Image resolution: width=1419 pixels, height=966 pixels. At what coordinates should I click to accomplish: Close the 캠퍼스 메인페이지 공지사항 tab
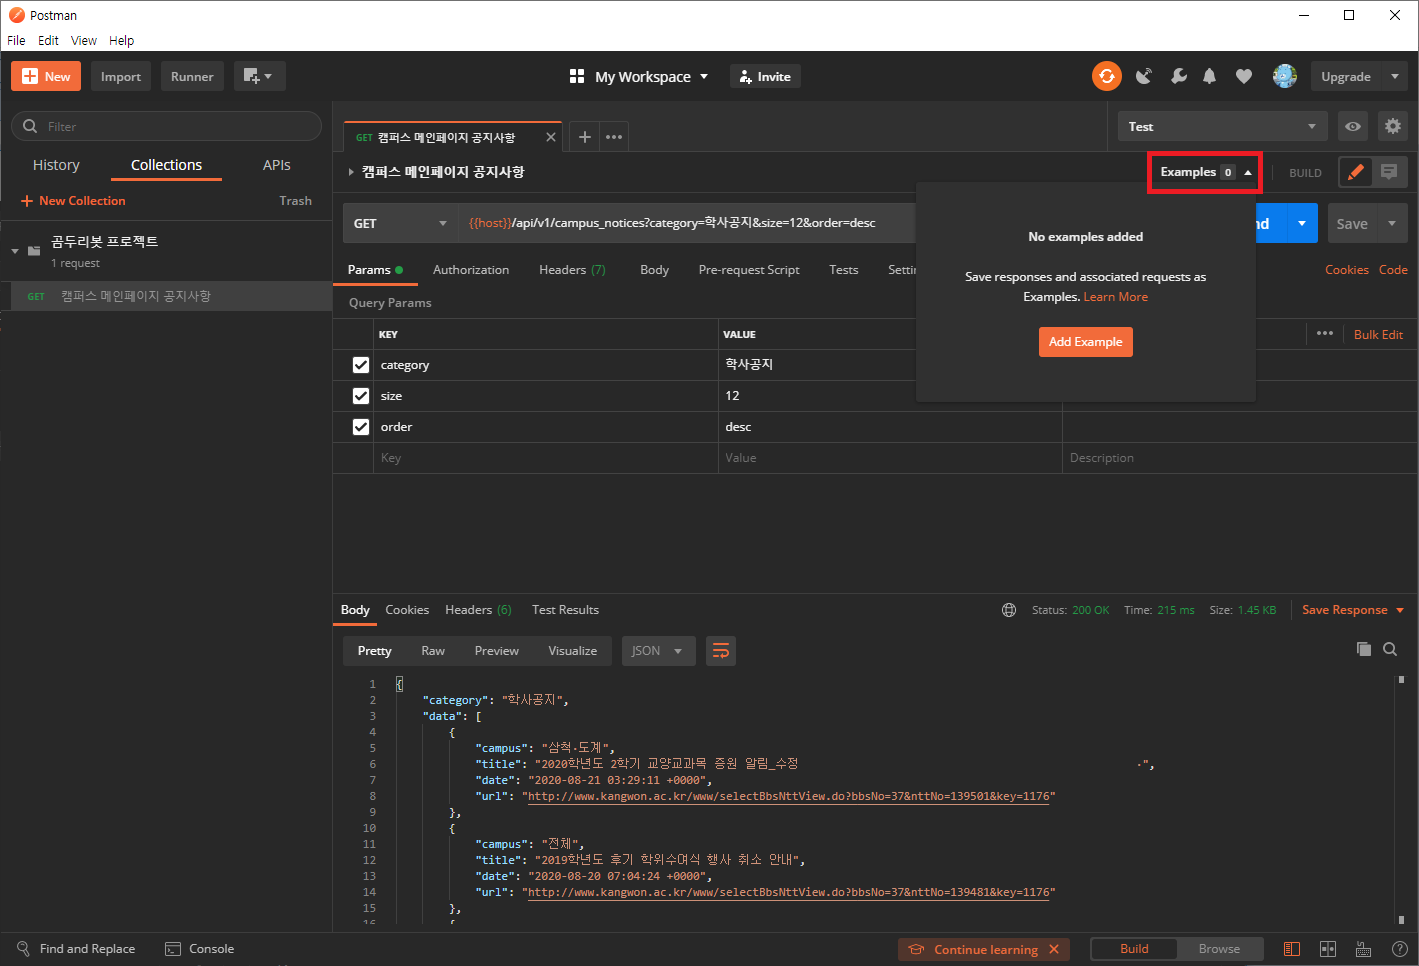551,137
